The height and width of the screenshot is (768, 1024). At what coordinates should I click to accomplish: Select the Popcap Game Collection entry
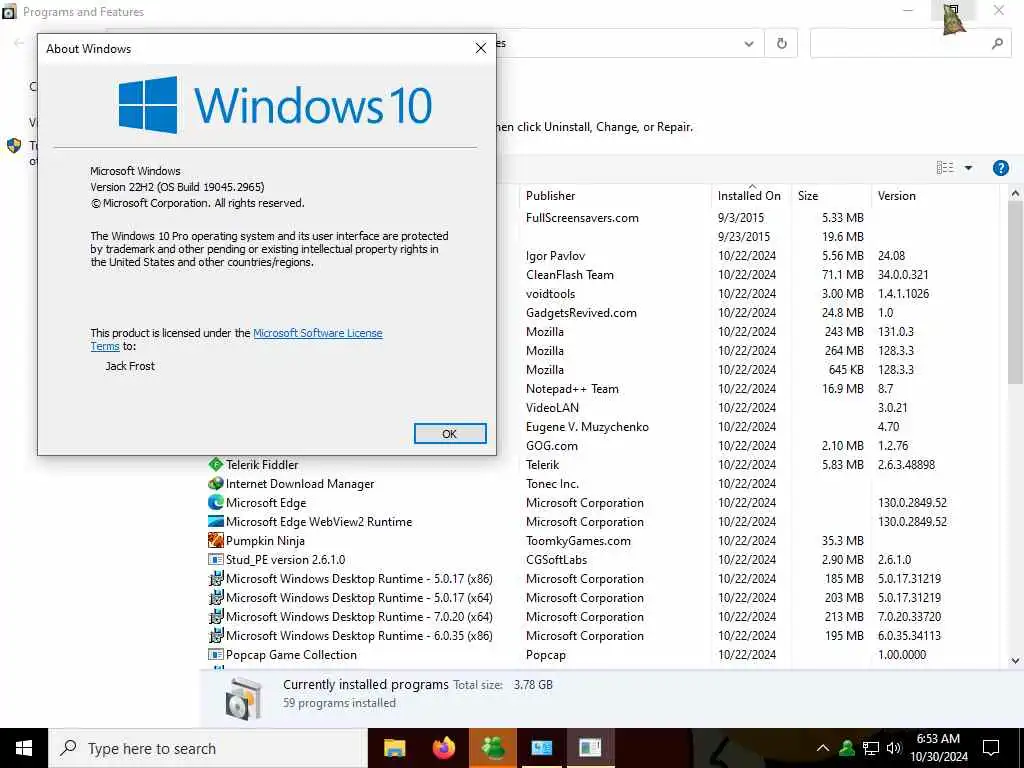point(602,654)
